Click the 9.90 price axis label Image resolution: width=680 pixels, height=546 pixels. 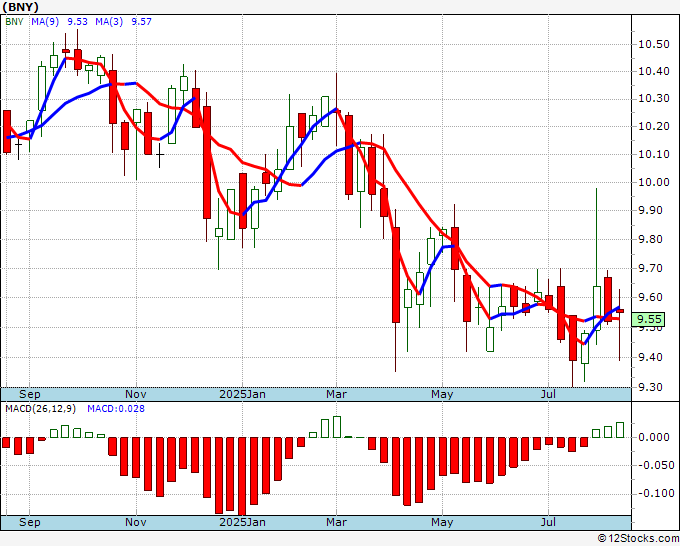click(x=650, y=210)
